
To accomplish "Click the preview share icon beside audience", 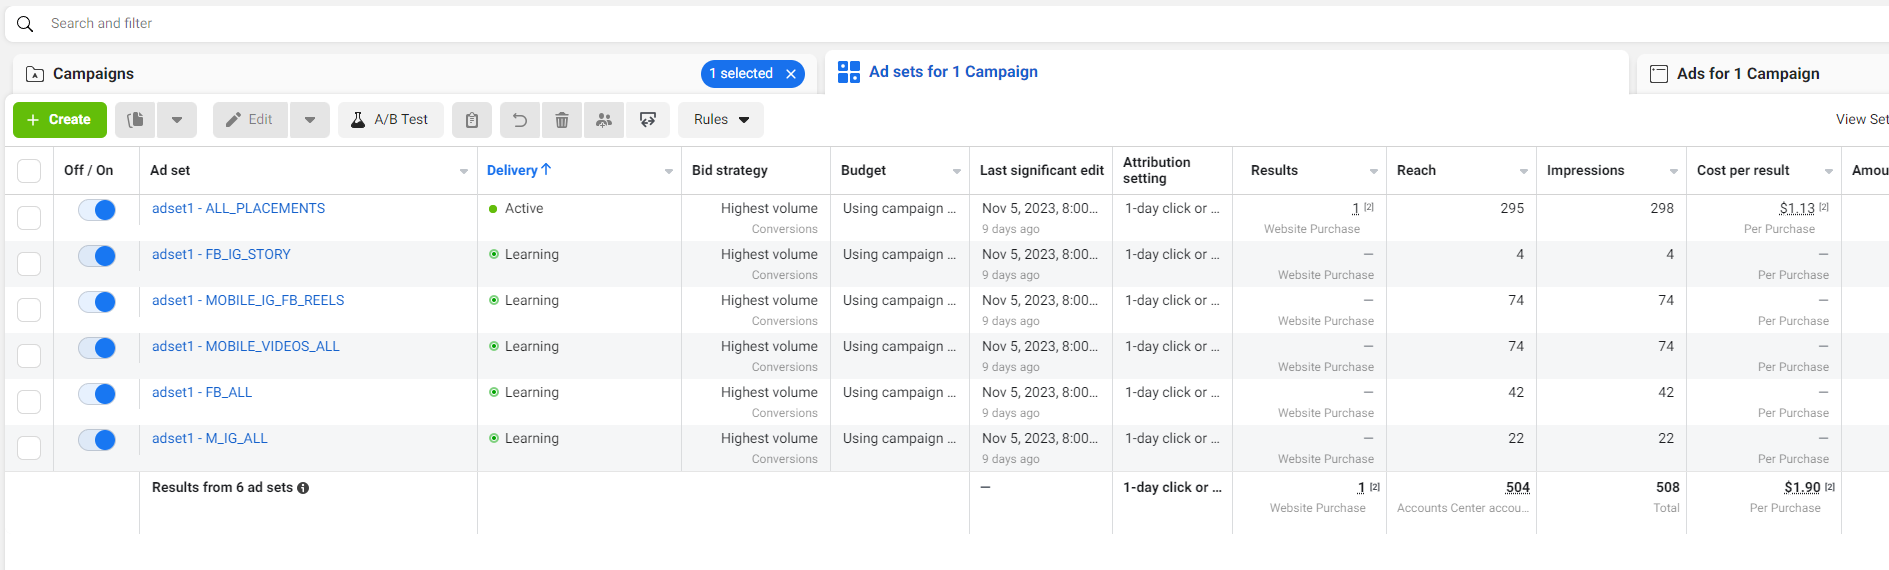I will pyautogui.click(x=648, y=120).
